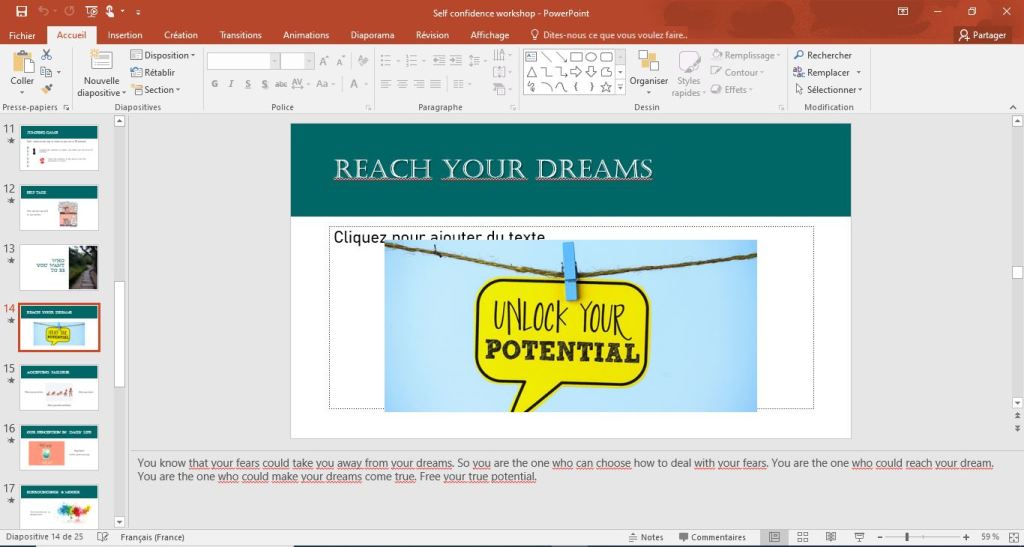Start slideshow from status bar icon
The height and width of the screenshot is (547, 1024).
859,537
